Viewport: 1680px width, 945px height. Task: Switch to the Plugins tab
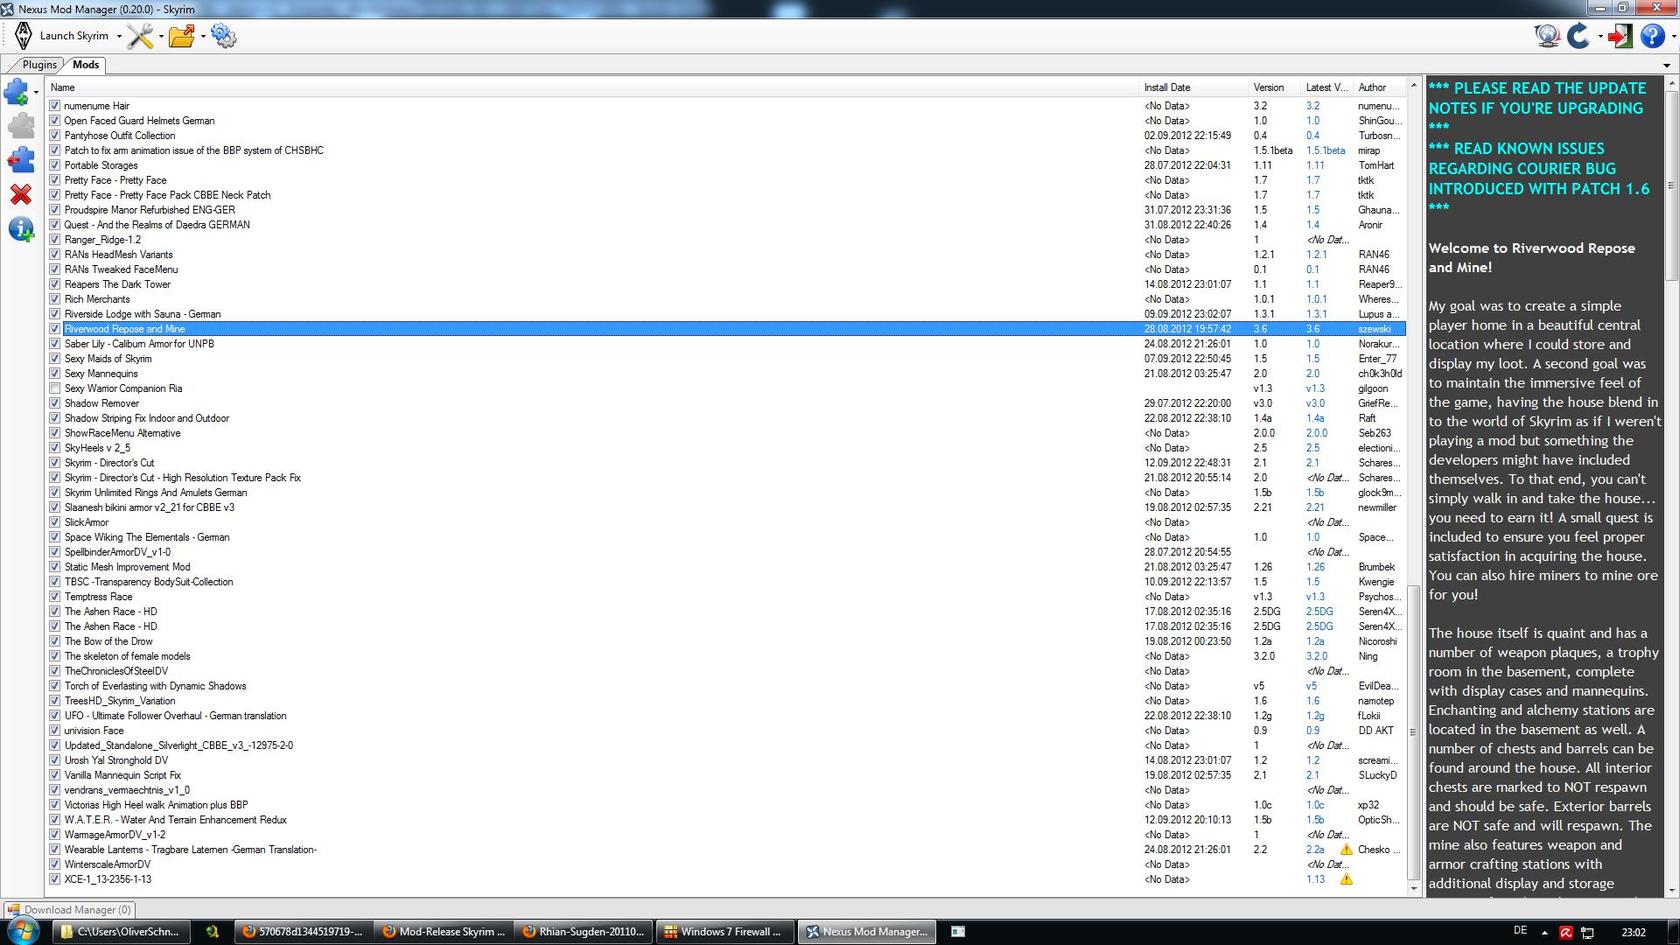pos(40,65)
